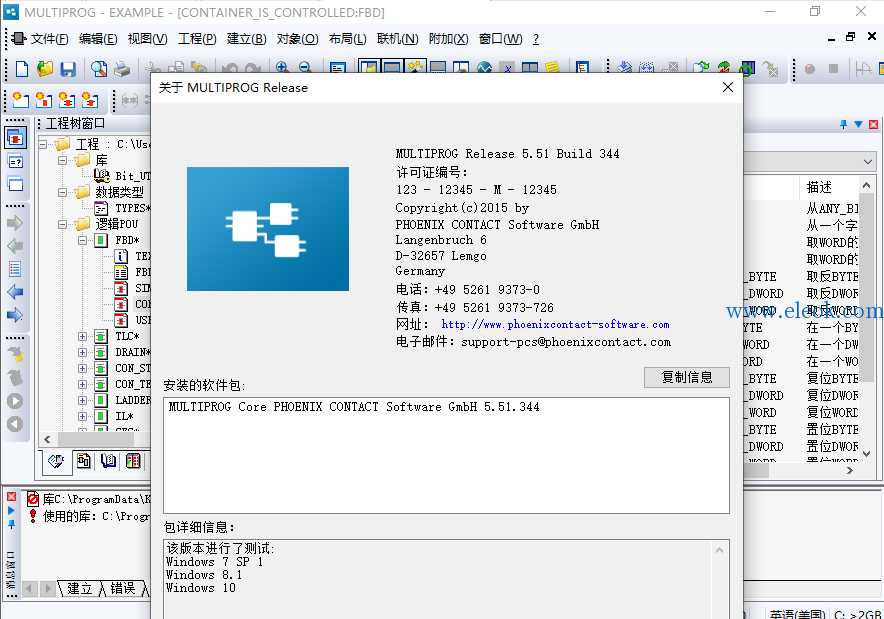Click the second insert icon with red block
Image resolution: width=884 pixels, height=619 pixels.
pyautogui.click(x=44, y=100)
